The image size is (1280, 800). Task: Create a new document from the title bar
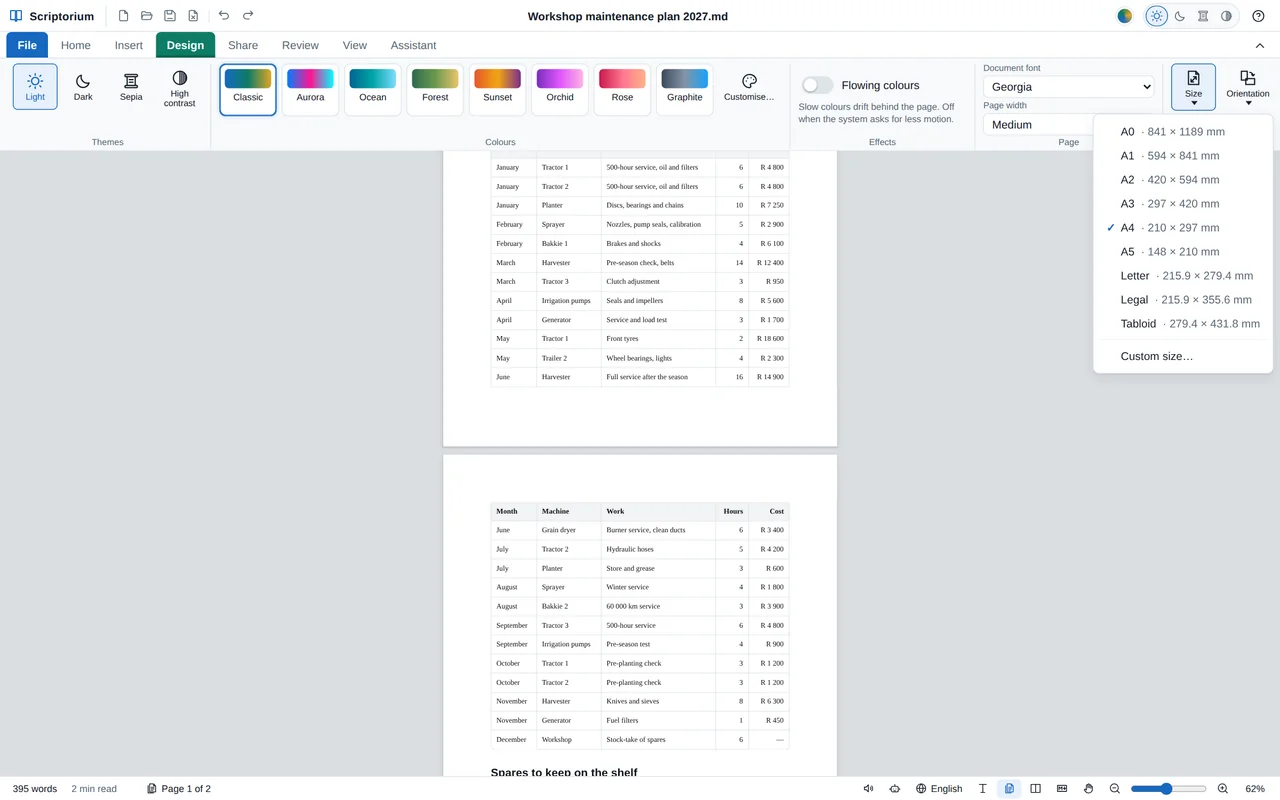(x=123, y=16)
